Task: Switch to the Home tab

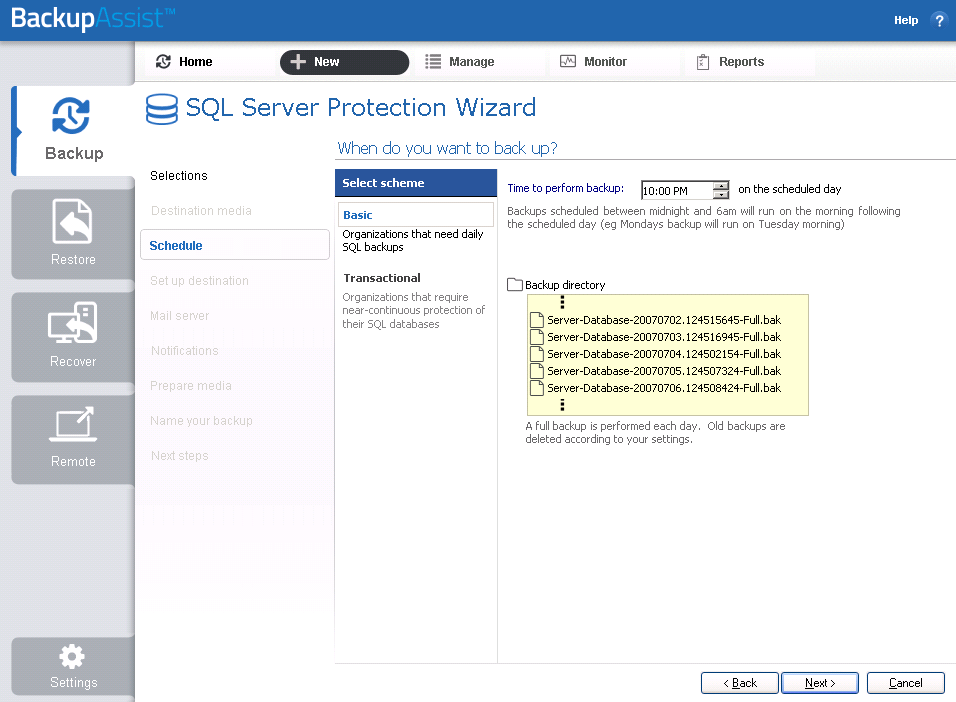Action: [208, 62]
